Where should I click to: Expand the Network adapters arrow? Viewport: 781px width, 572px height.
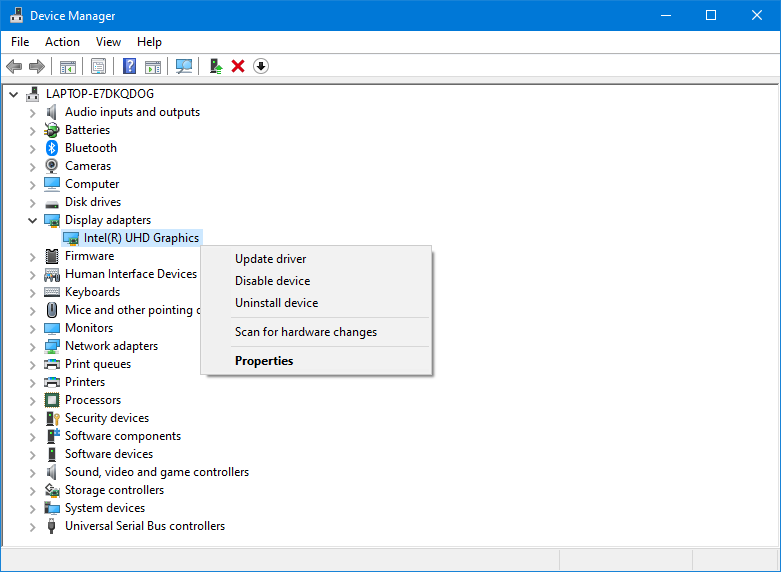tap(32, 347)
